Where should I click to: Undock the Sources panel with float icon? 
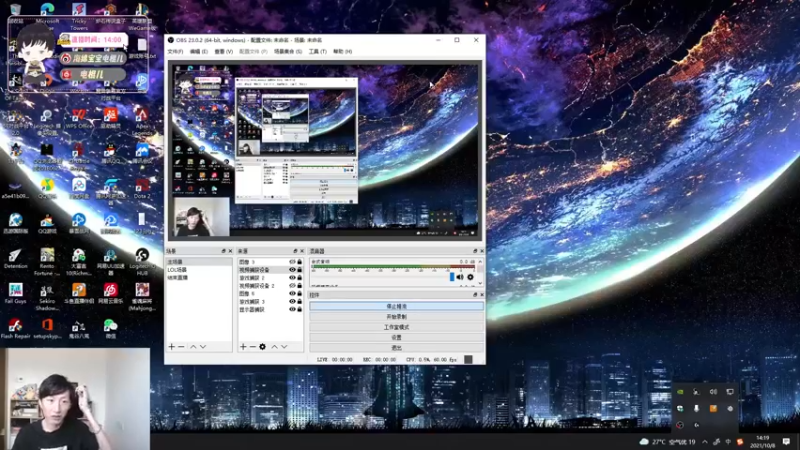295,251
